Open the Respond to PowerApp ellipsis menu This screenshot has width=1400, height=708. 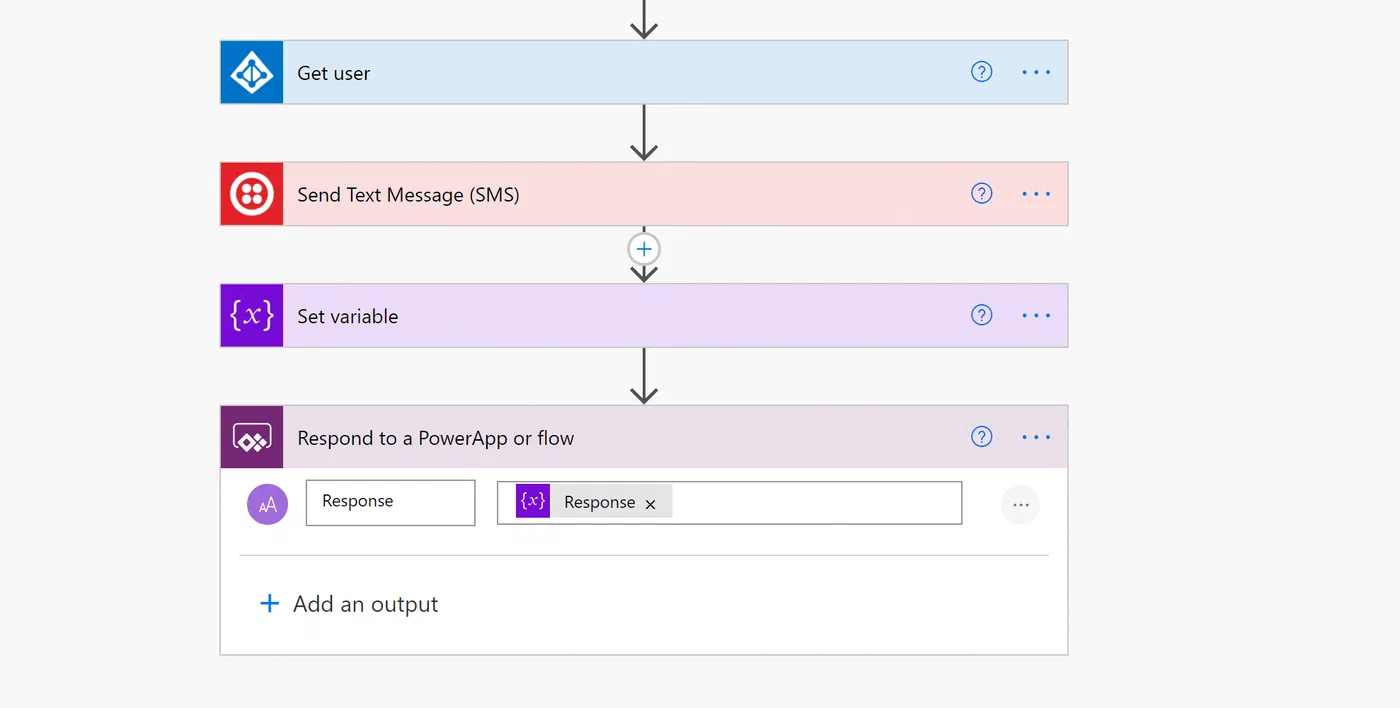[1036, 437]
